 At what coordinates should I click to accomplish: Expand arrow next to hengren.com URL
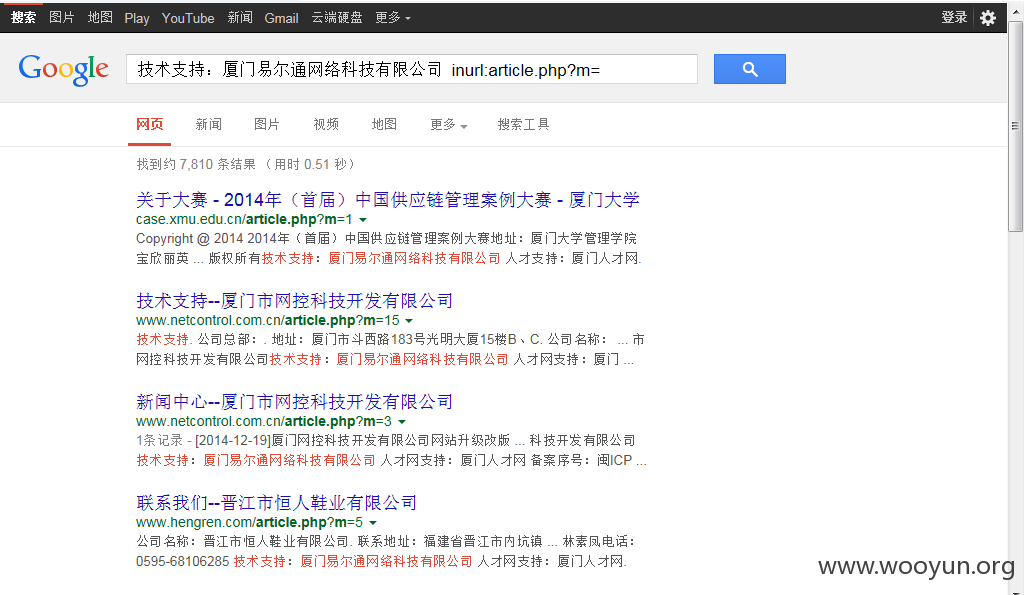click(x=373, y=523)
